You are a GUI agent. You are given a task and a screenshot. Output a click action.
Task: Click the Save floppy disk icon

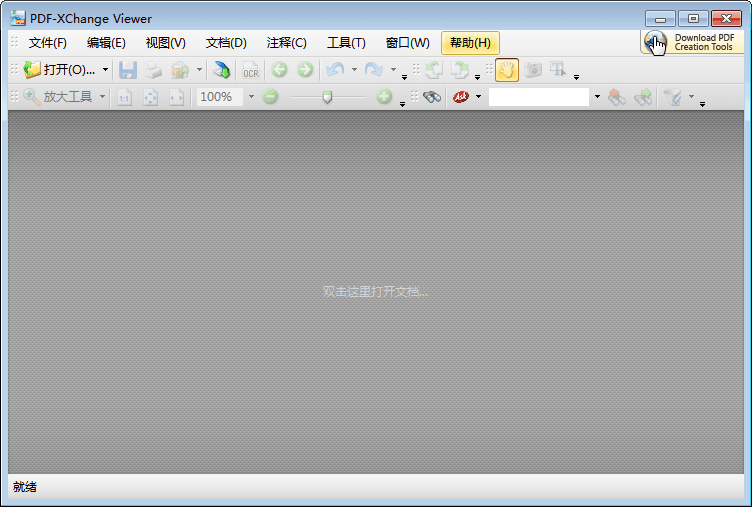128,70
